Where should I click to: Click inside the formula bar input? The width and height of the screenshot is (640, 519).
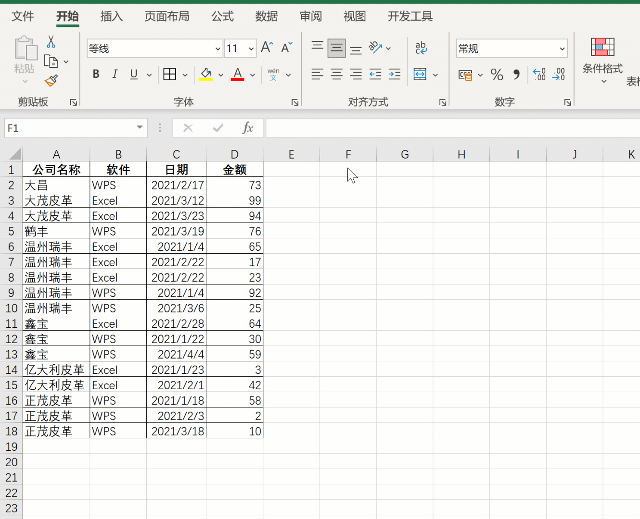pyautogui.click(x=452, y=128)
